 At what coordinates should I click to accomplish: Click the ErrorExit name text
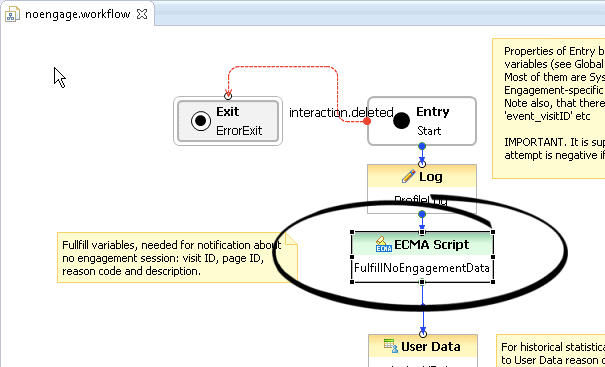pyautogui.click(x=239, y=131)
